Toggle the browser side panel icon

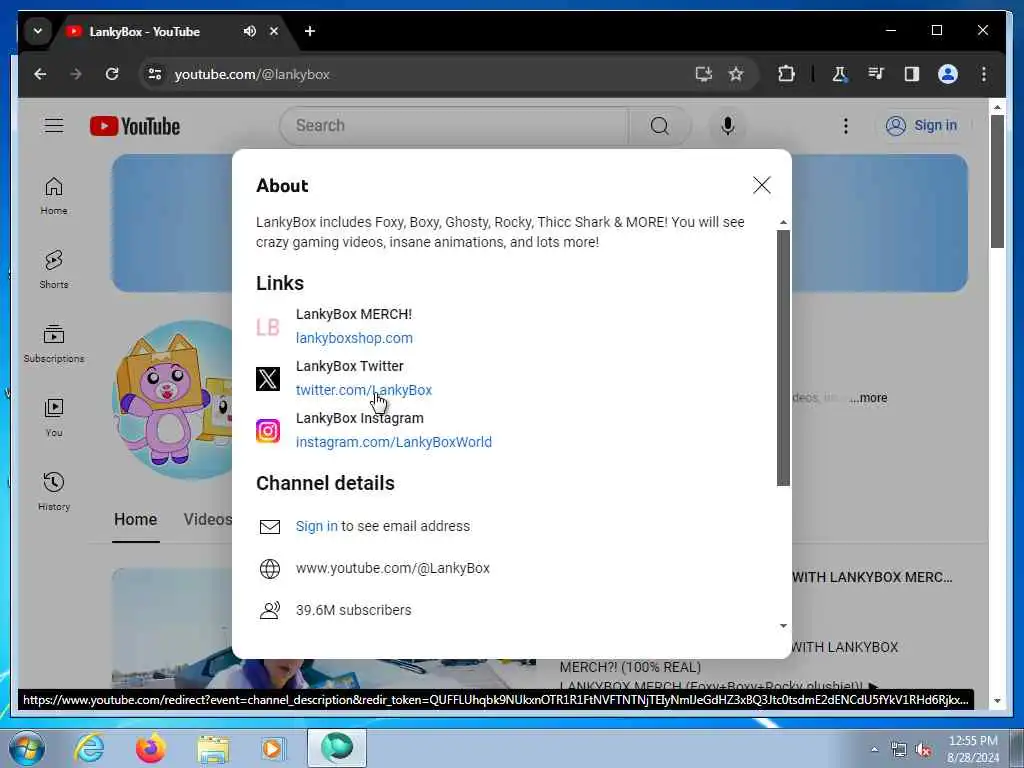tap(912, 74)
